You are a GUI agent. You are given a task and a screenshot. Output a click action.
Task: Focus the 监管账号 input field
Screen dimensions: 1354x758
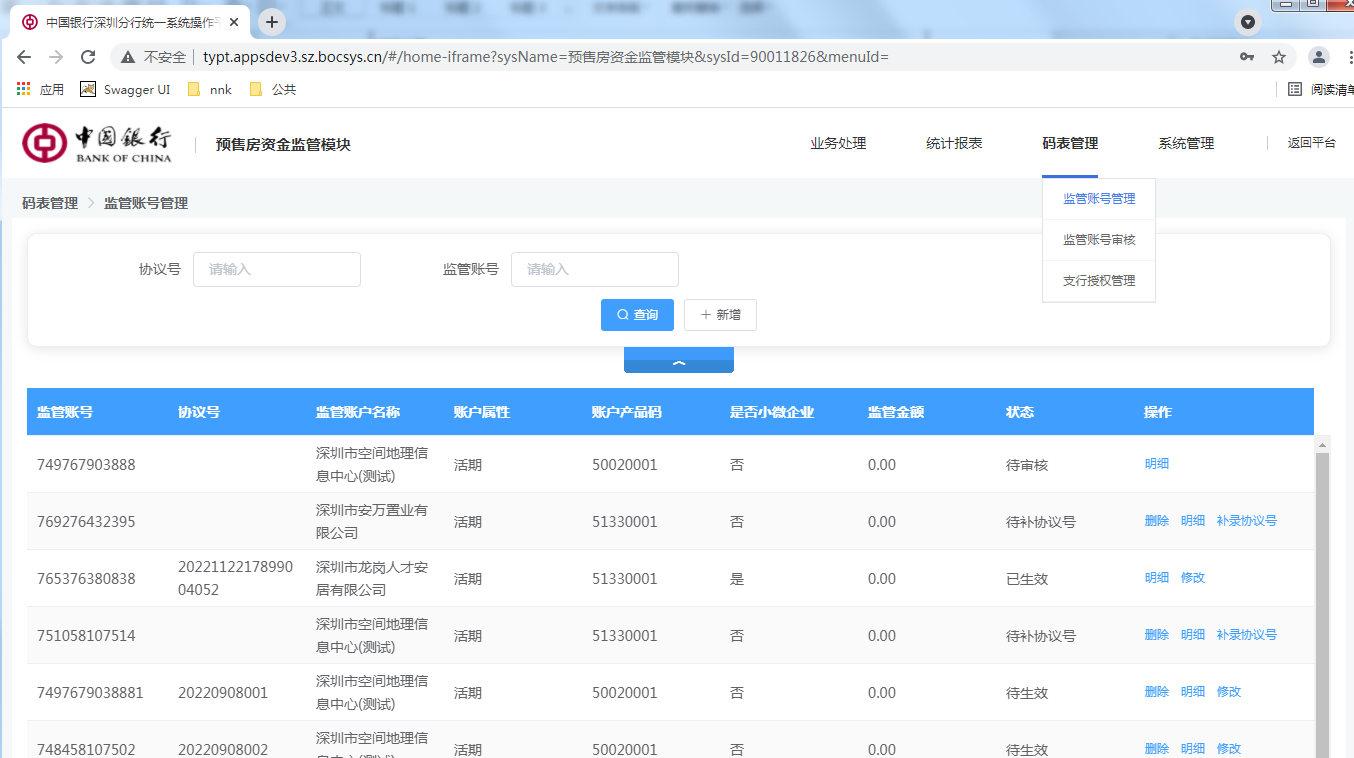click(595, 270)
